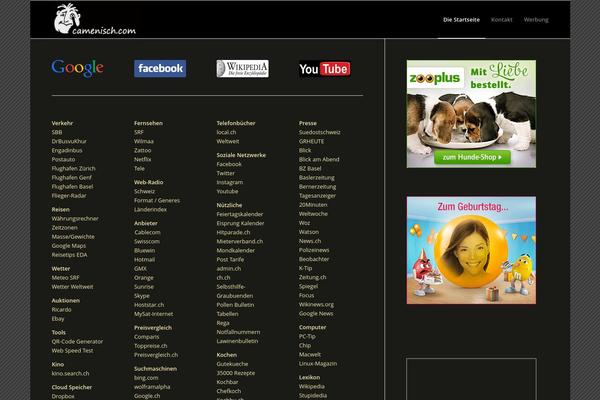The width and height of the screenshot is (600, 400).
Task: Open the QR-Code Generator link
Action: pos(77,341)
